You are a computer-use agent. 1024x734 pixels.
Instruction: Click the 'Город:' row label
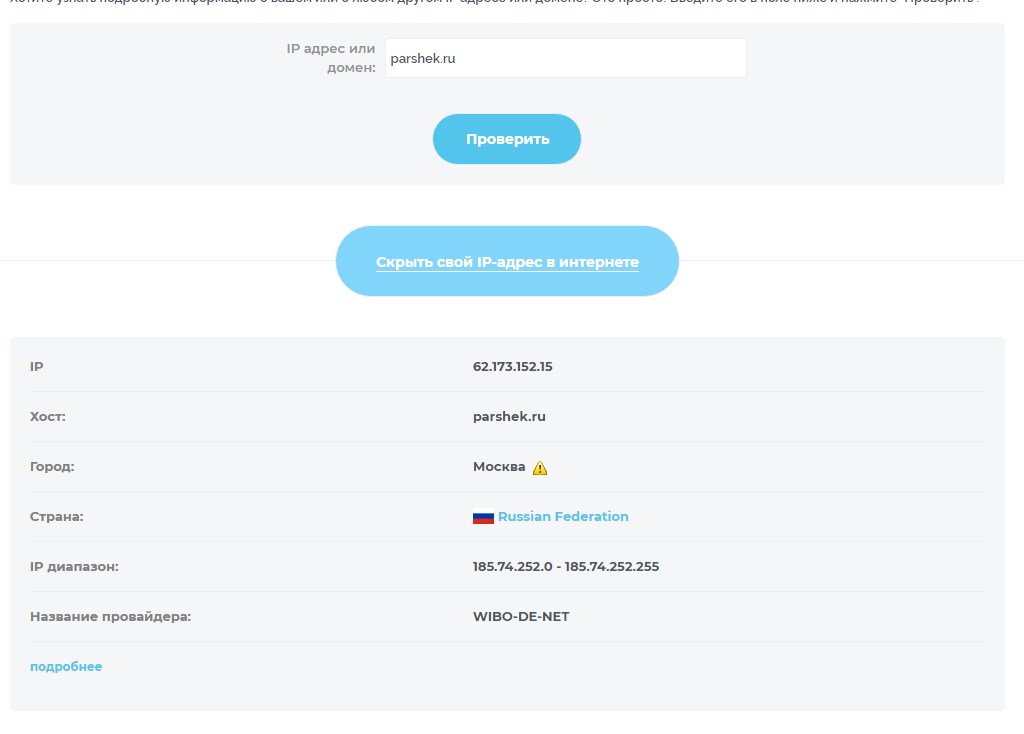(52, 467)
